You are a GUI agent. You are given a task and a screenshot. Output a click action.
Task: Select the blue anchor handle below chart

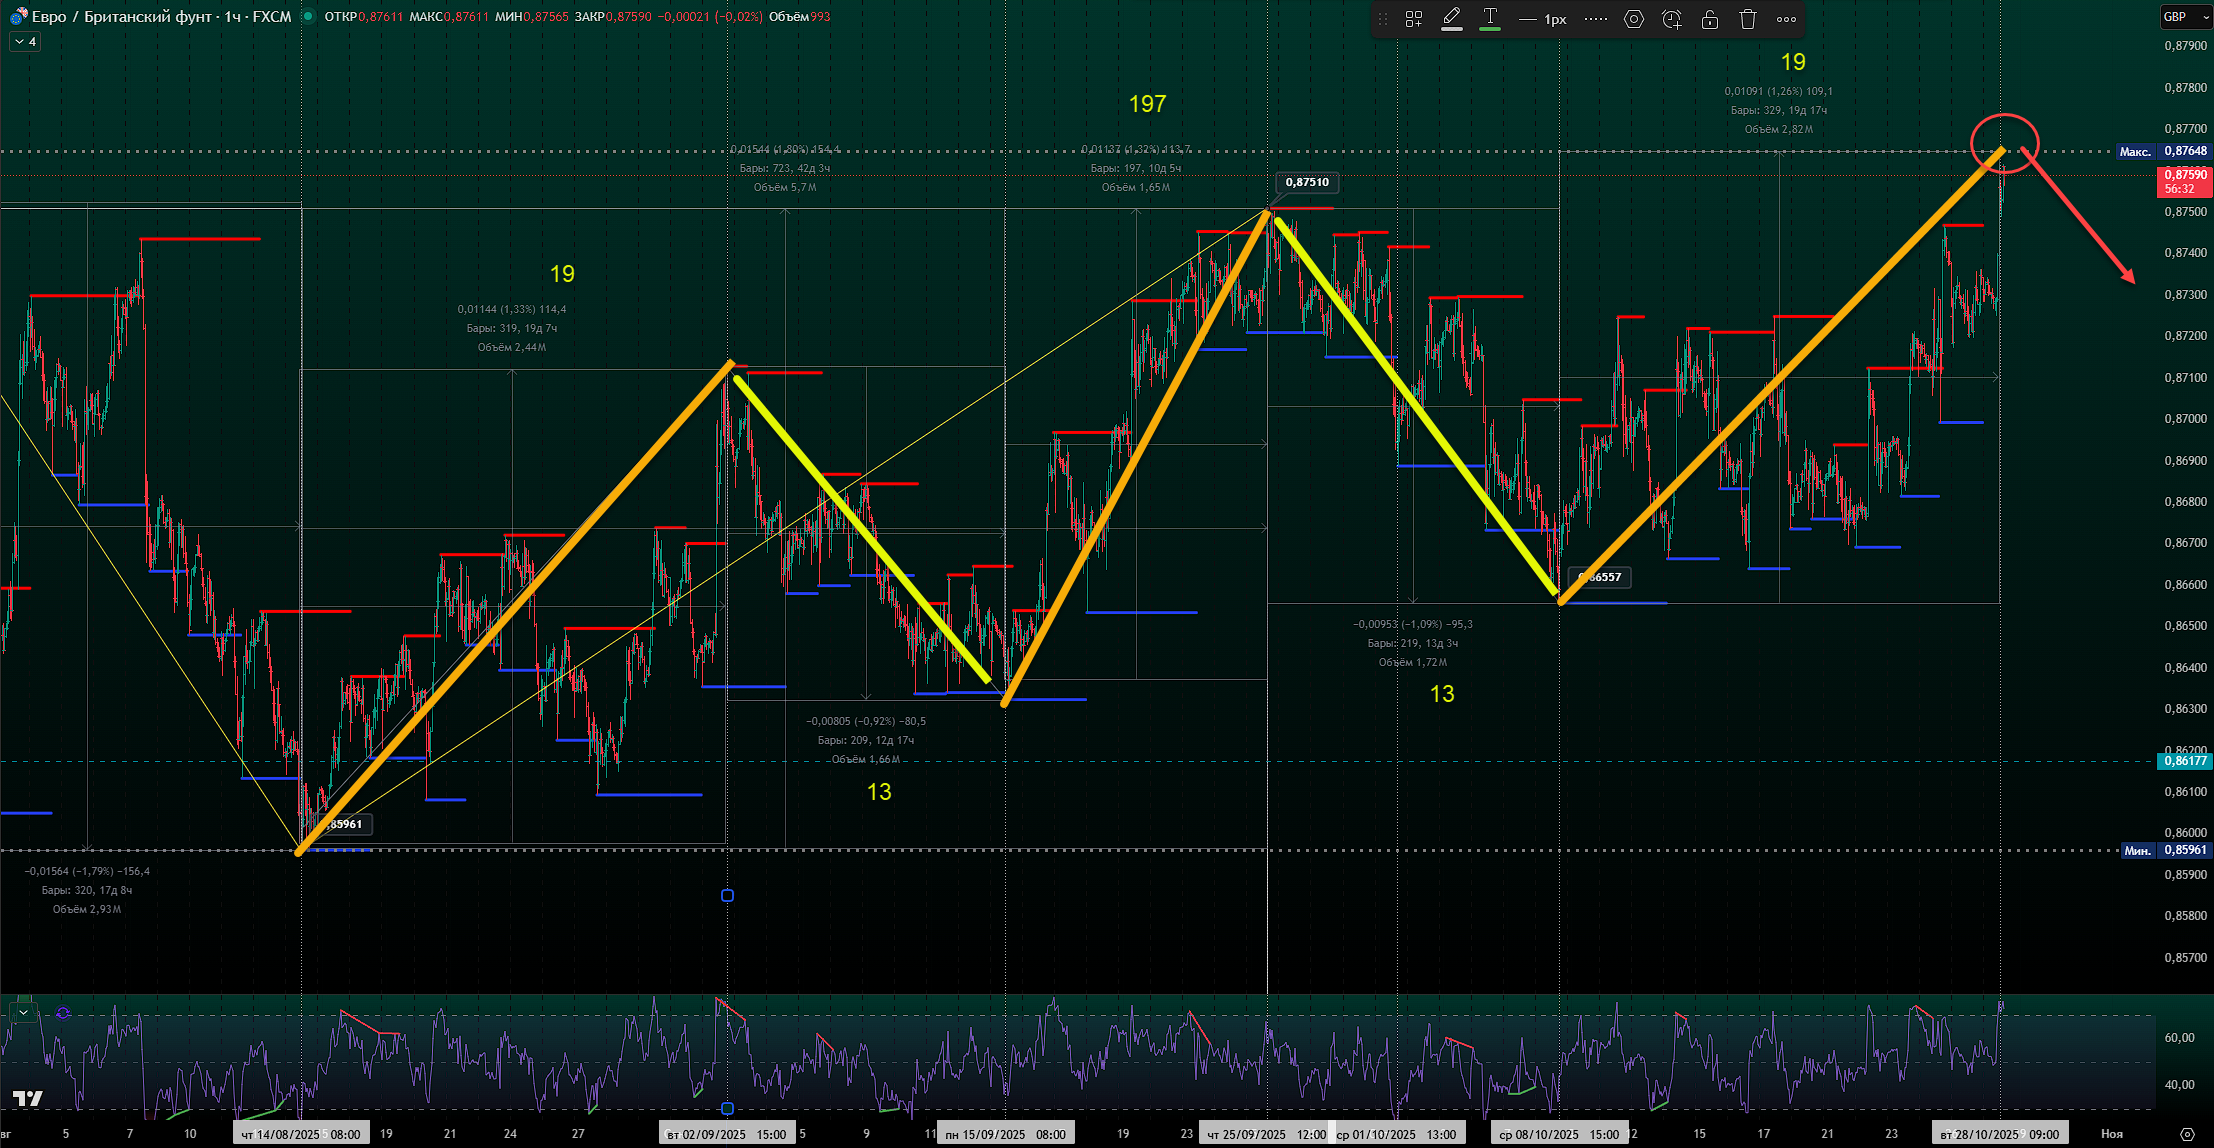coord(727,895)
